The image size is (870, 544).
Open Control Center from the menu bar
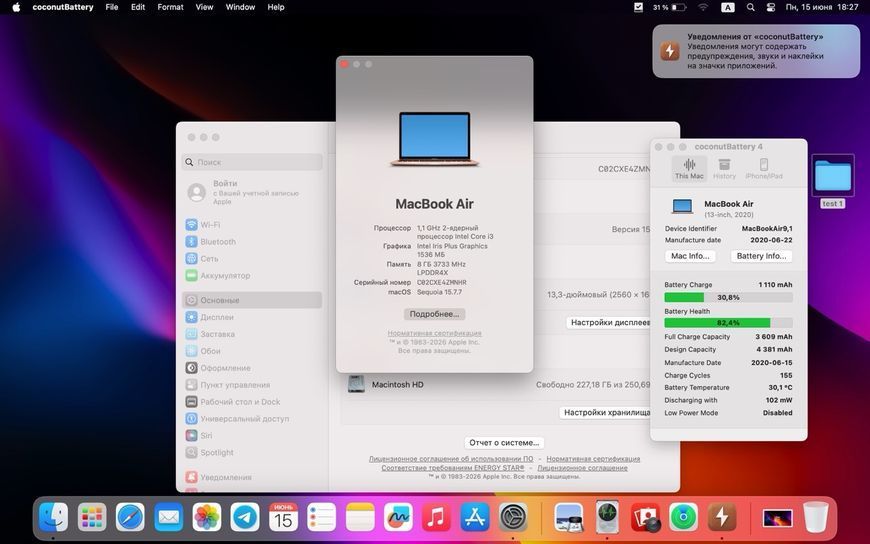pos(771,7)
